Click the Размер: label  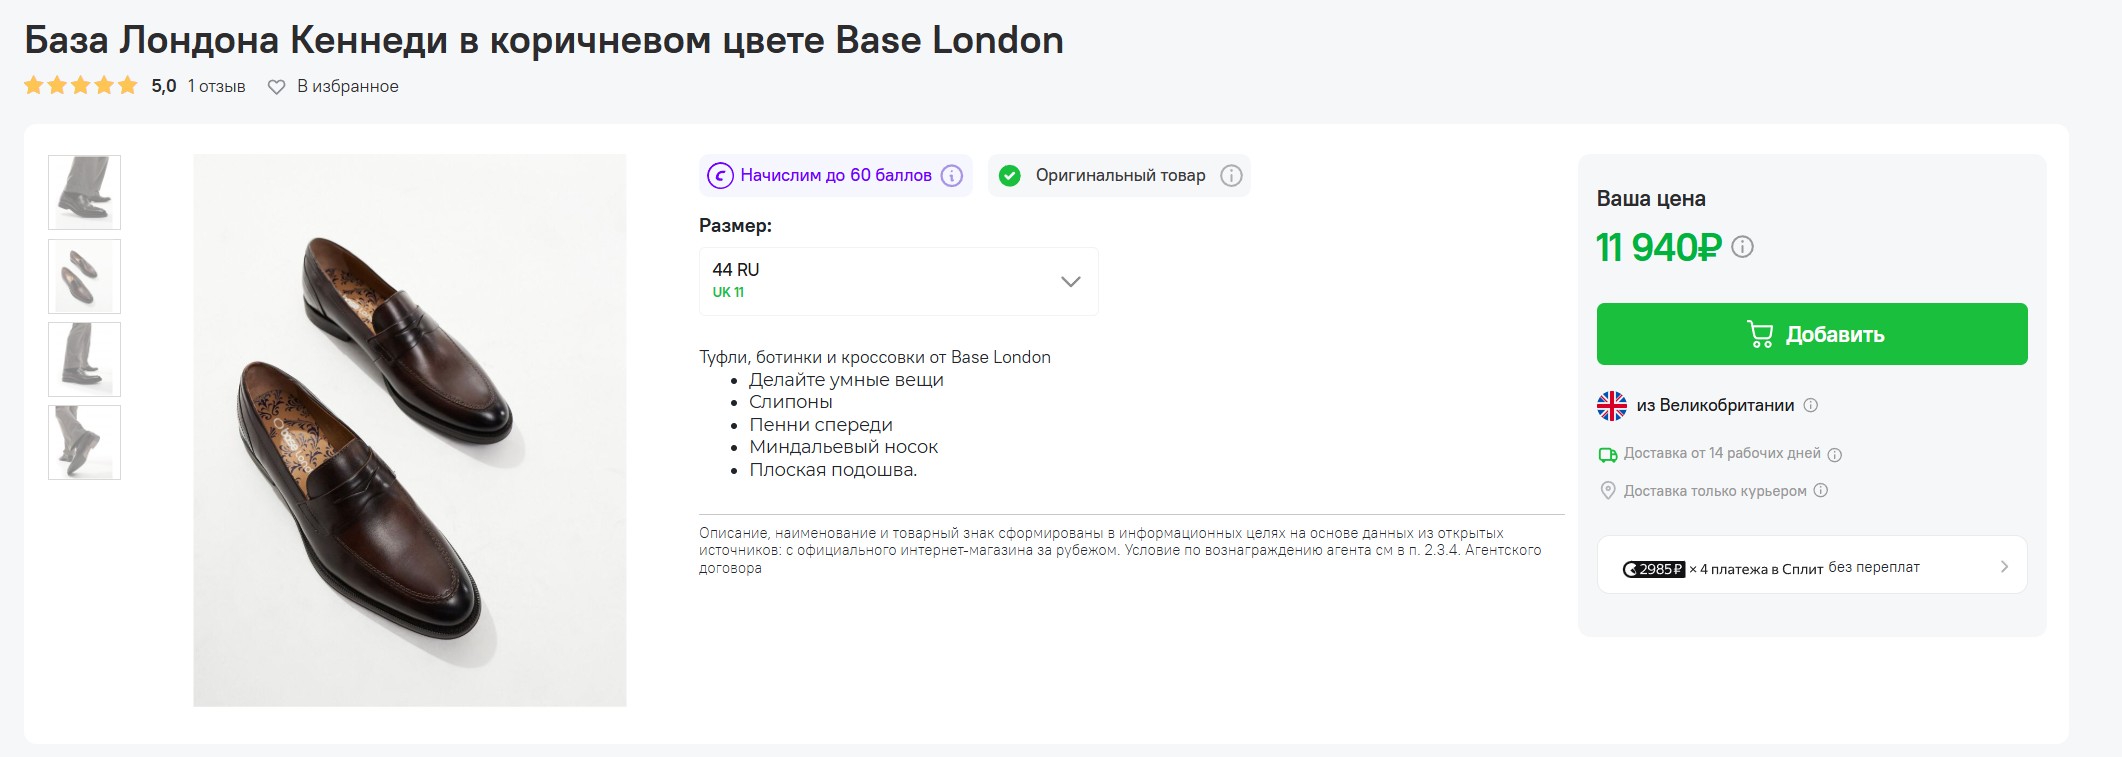click(735, 226)
